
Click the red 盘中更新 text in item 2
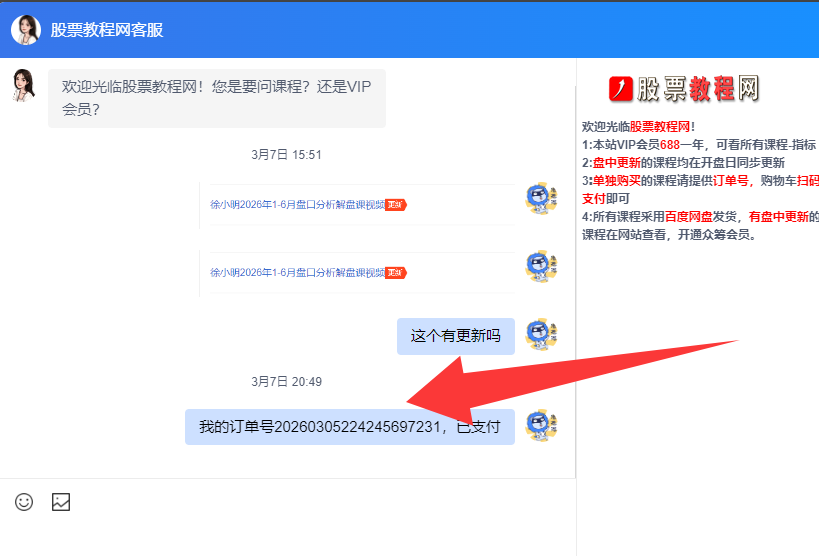coord(612,163)
